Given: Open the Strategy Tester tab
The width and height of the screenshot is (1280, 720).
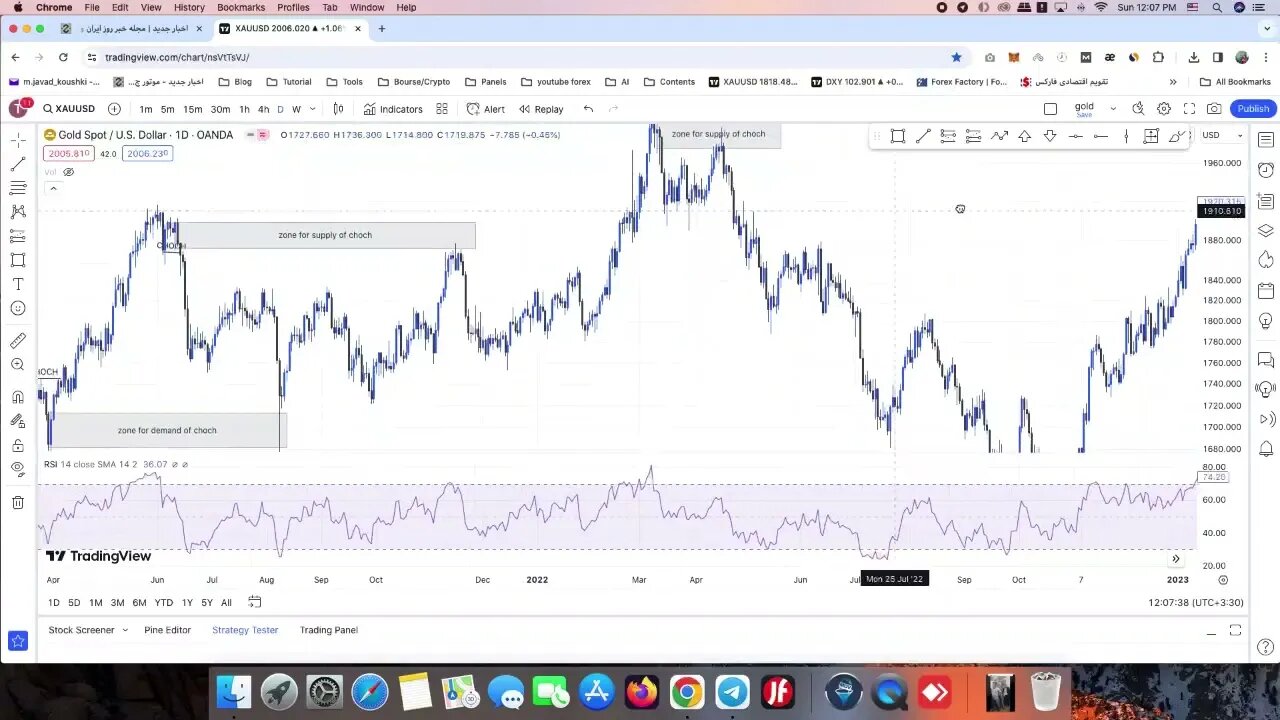Looking at the screenshot, I should tap(245, 630).
